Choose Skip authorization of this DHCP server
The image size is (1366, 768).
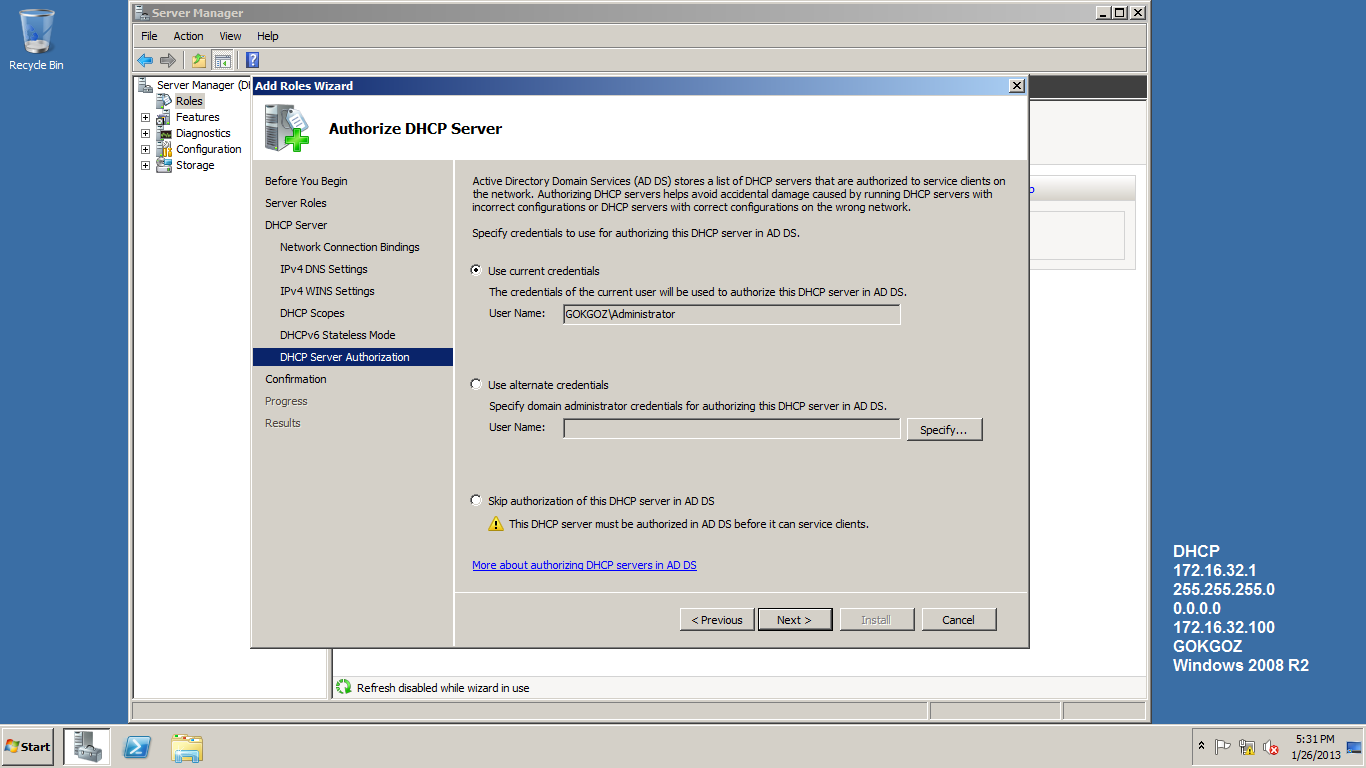tap(476, 500)
